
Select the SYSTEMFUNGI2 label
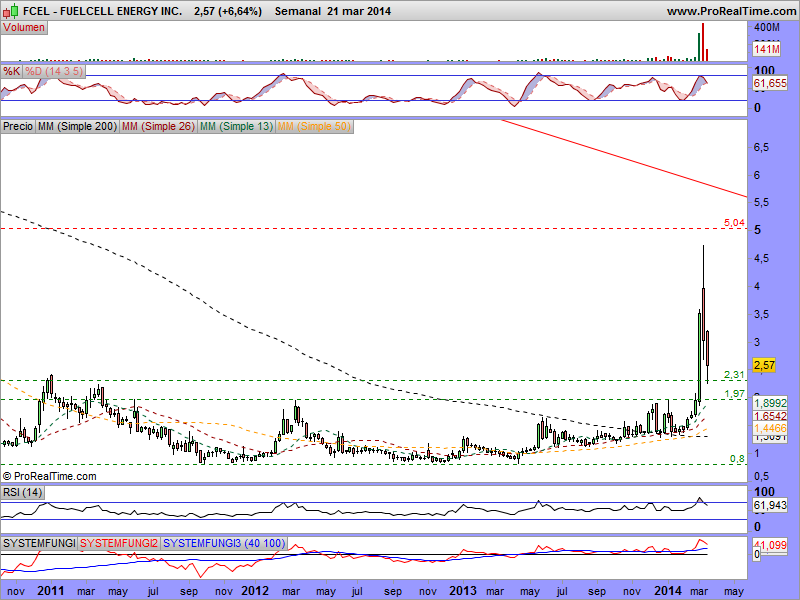pos(119,543)
